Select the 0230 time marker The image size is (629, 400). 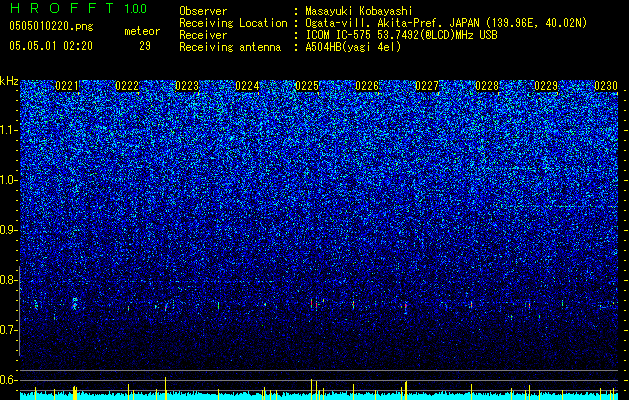pos(606,86)
